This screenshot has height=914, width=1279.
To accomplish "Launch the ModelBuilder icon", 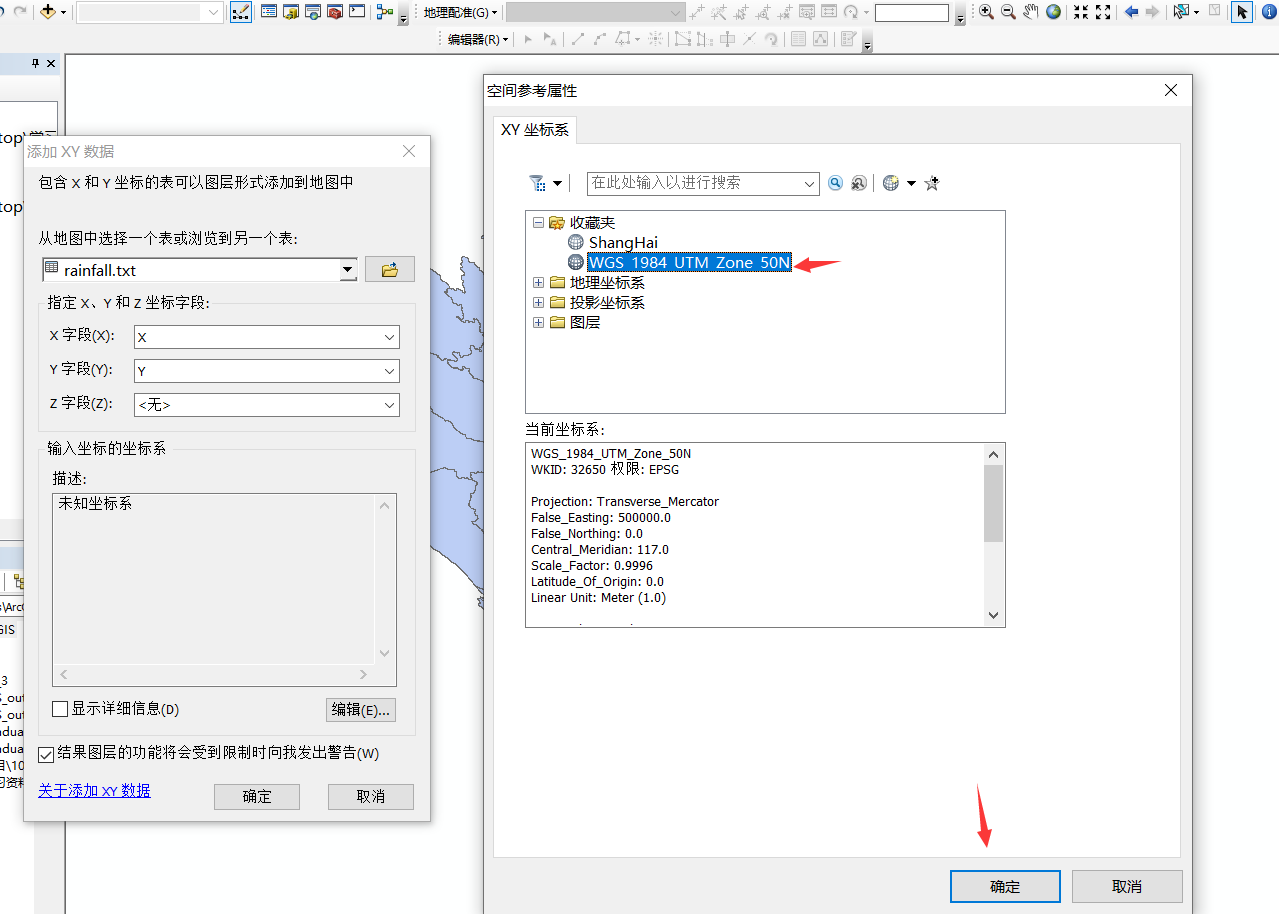I will pyautogui.click(x=385, y=12).
